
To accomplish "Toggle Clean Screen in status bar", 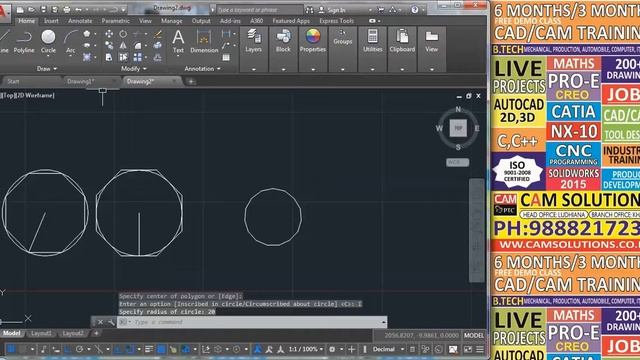I will tap(467, 349).
